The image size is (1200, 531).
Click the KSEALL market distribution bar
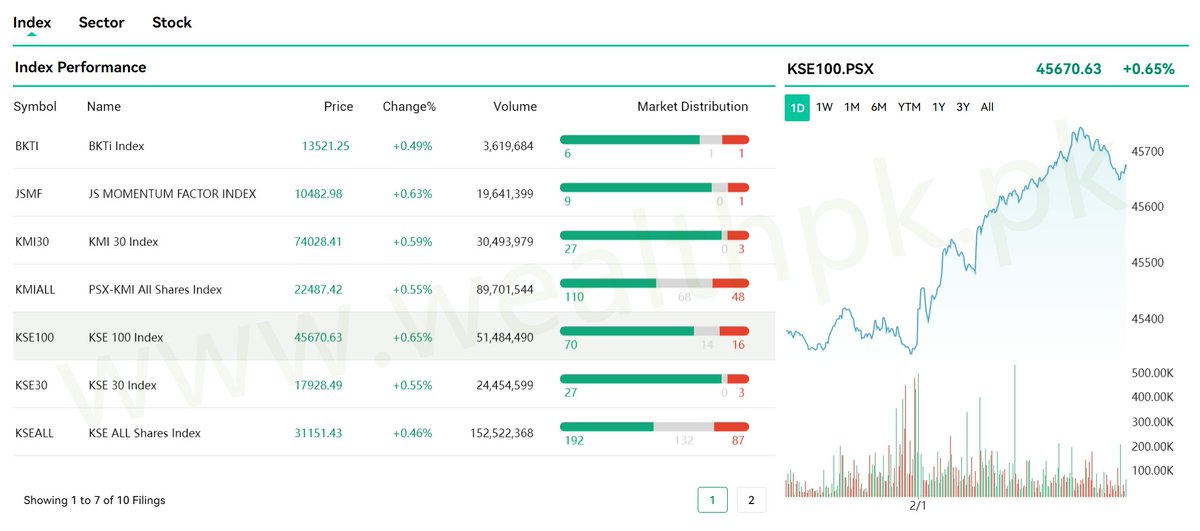point(654,427)
